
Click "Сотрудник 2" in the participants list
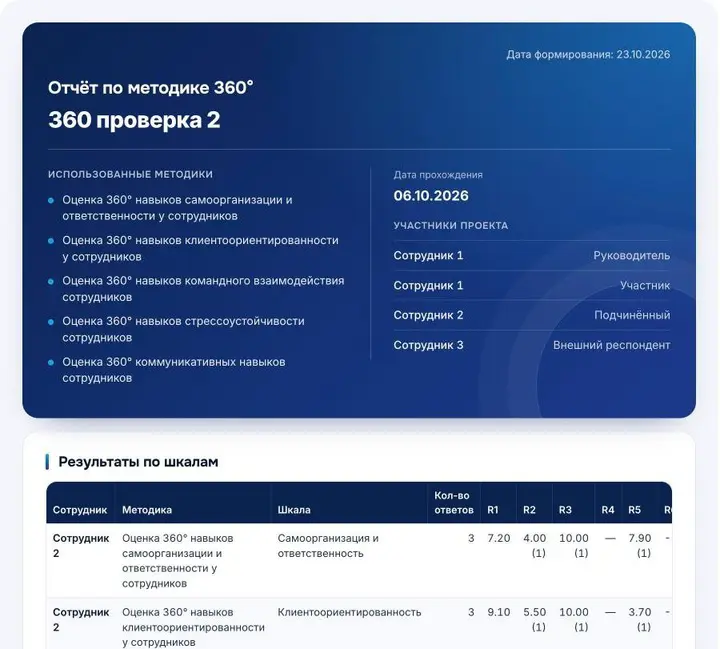click(x=428, y=315)
